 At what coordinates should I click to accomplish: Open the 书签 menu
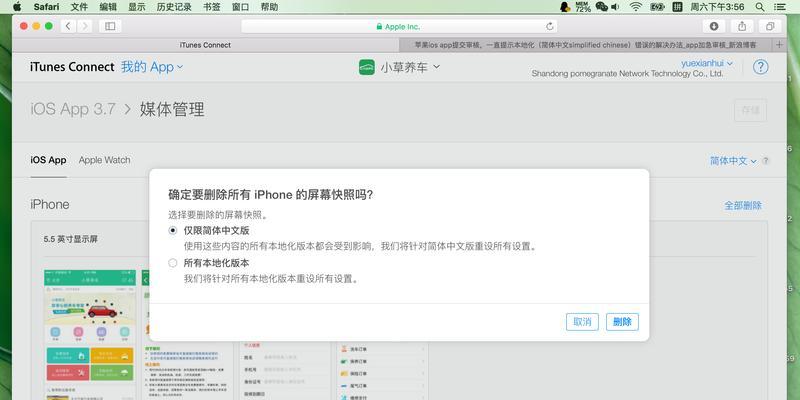211,7
